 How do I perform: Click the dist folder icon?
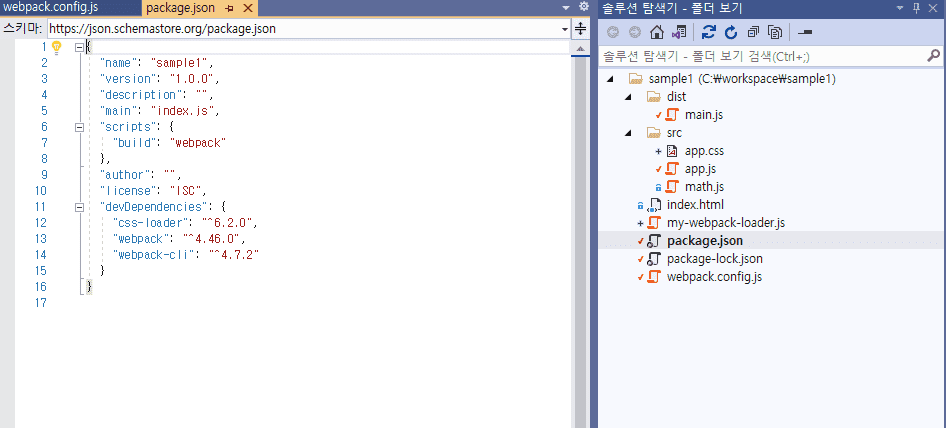(653, 97)
